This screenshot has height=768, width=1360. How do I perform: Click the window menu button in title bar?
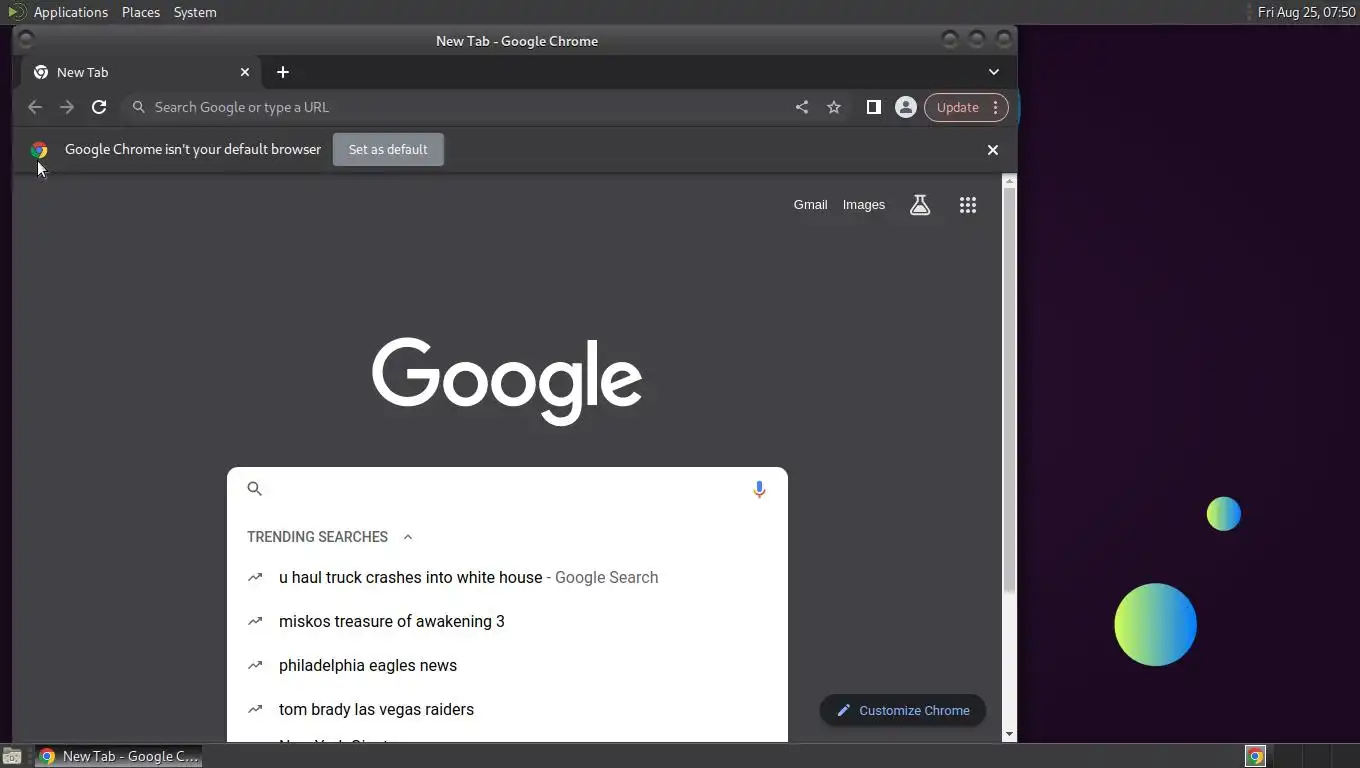point(26,40)
